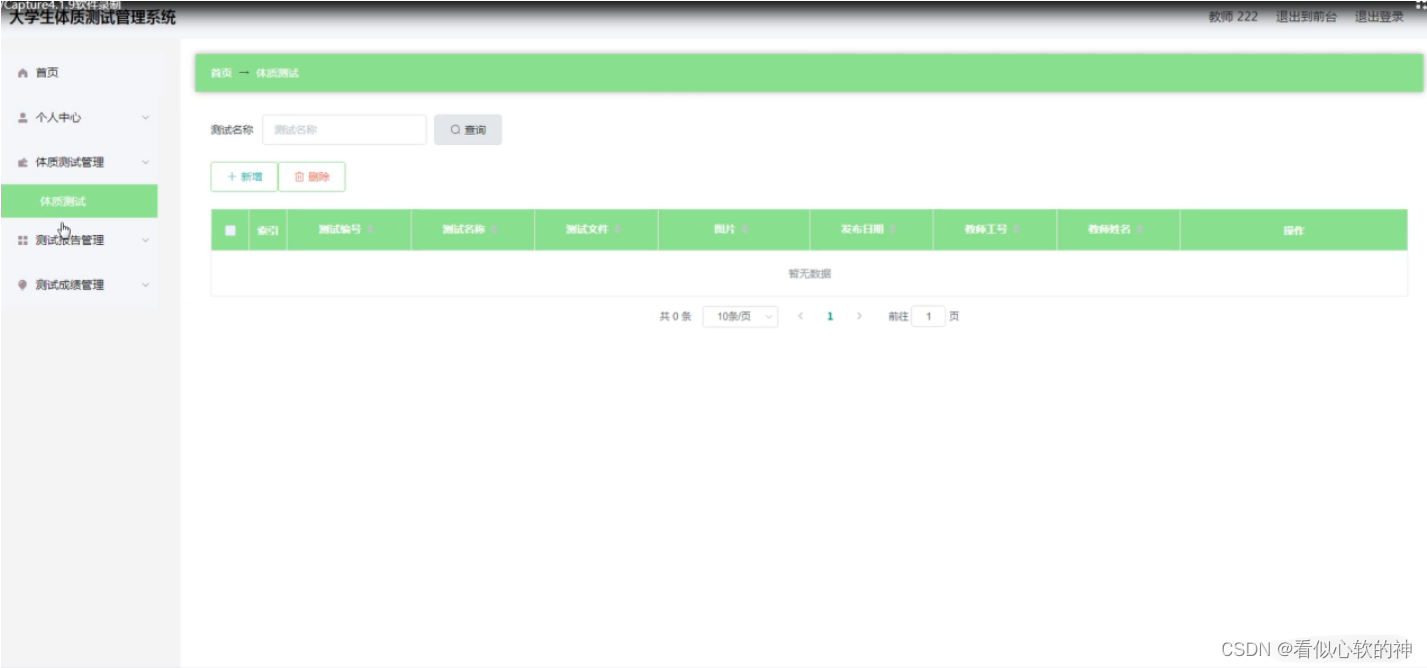Click the 暂无数据 empty table message

tap(809, 273)
